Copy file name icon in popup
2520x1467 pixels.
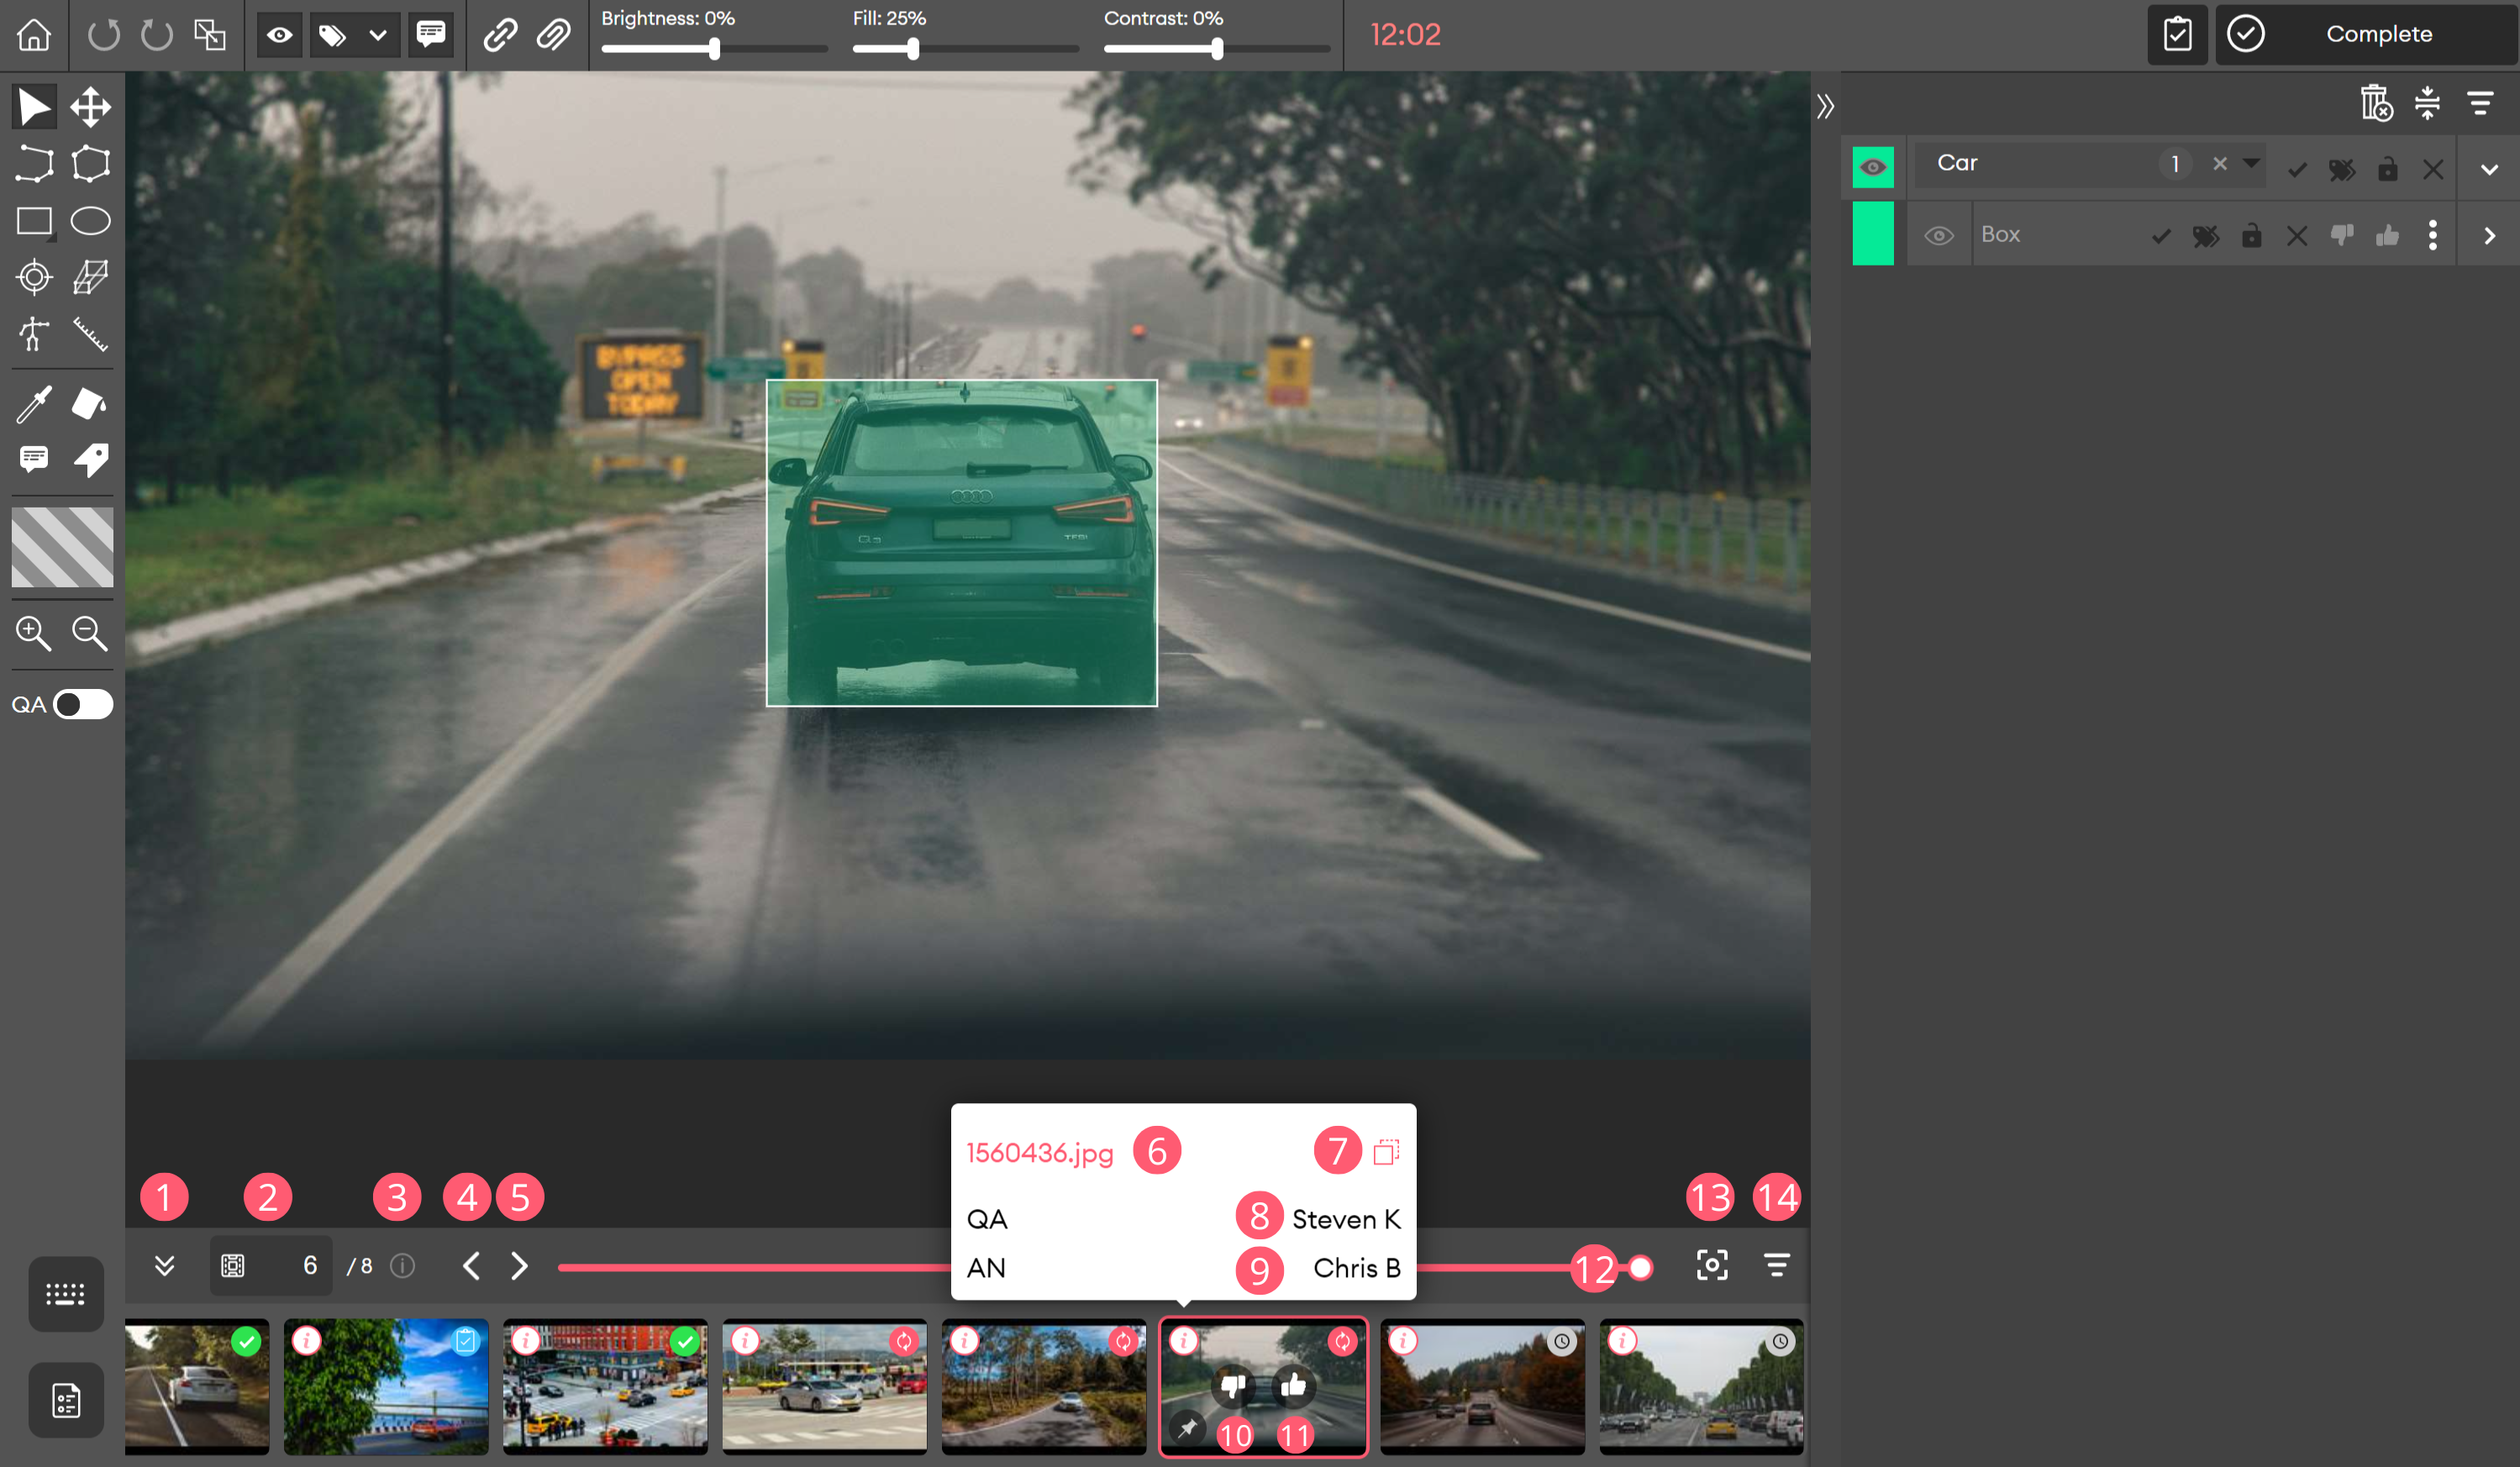tap(1386, 1152)
